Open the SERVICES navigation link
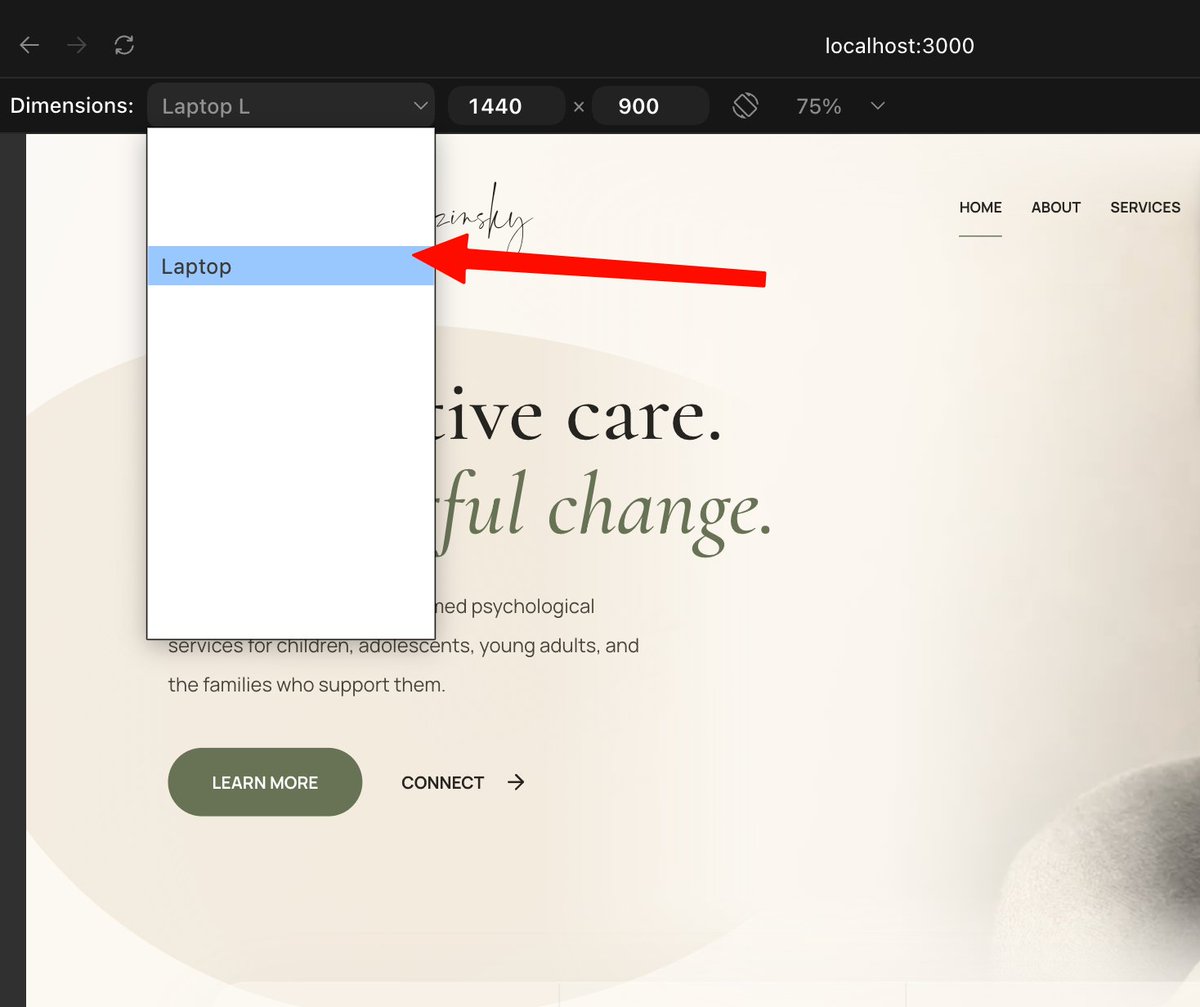 (1145, 208)
